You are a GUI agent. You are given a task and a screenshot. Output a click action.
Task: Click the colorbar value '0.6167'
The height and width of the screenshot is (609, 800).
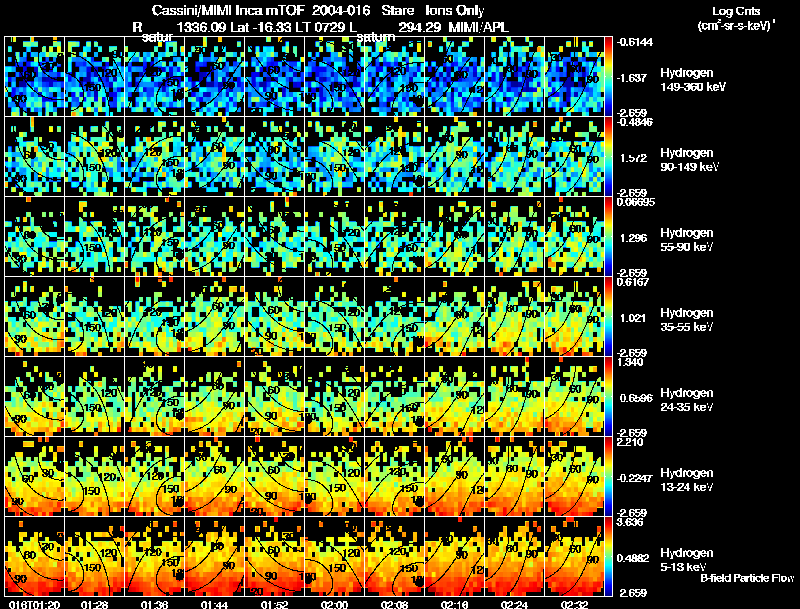tap(633, 283)
